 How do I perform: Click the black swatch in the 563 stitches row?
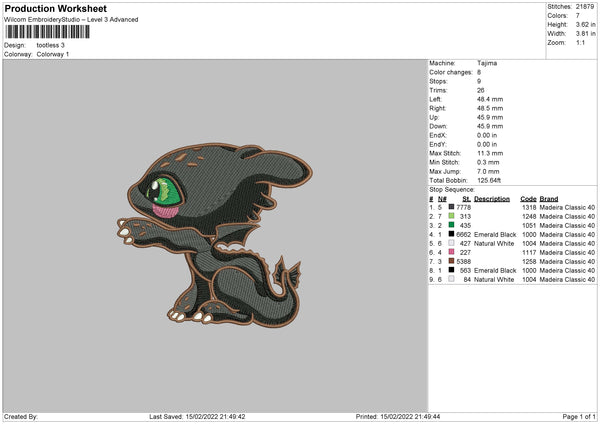(x=451, y=270)
